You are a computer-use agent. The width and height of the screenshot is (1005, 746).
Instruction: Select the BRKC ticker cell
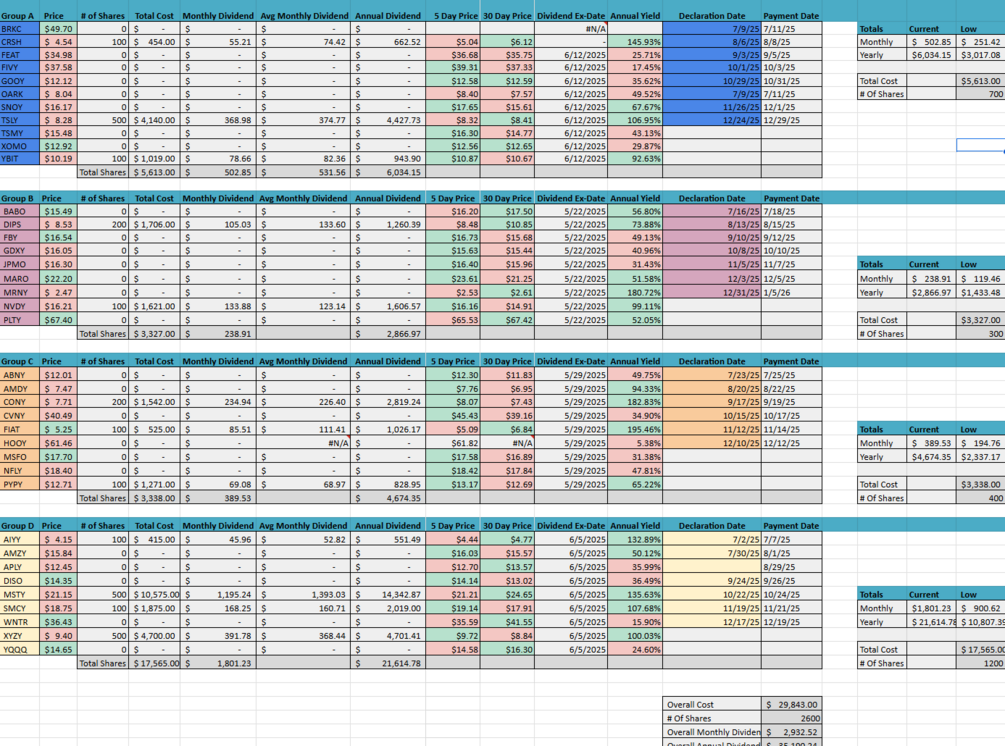[20, 29]
